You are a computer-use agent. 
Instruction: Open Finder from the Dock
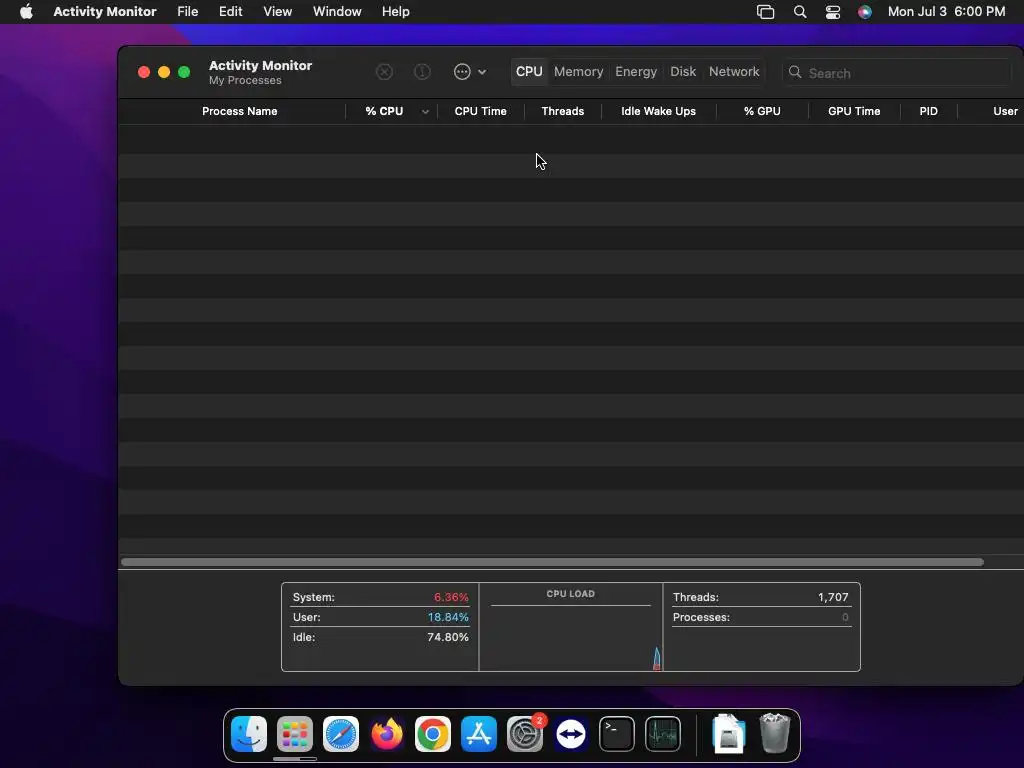[249, 734]
